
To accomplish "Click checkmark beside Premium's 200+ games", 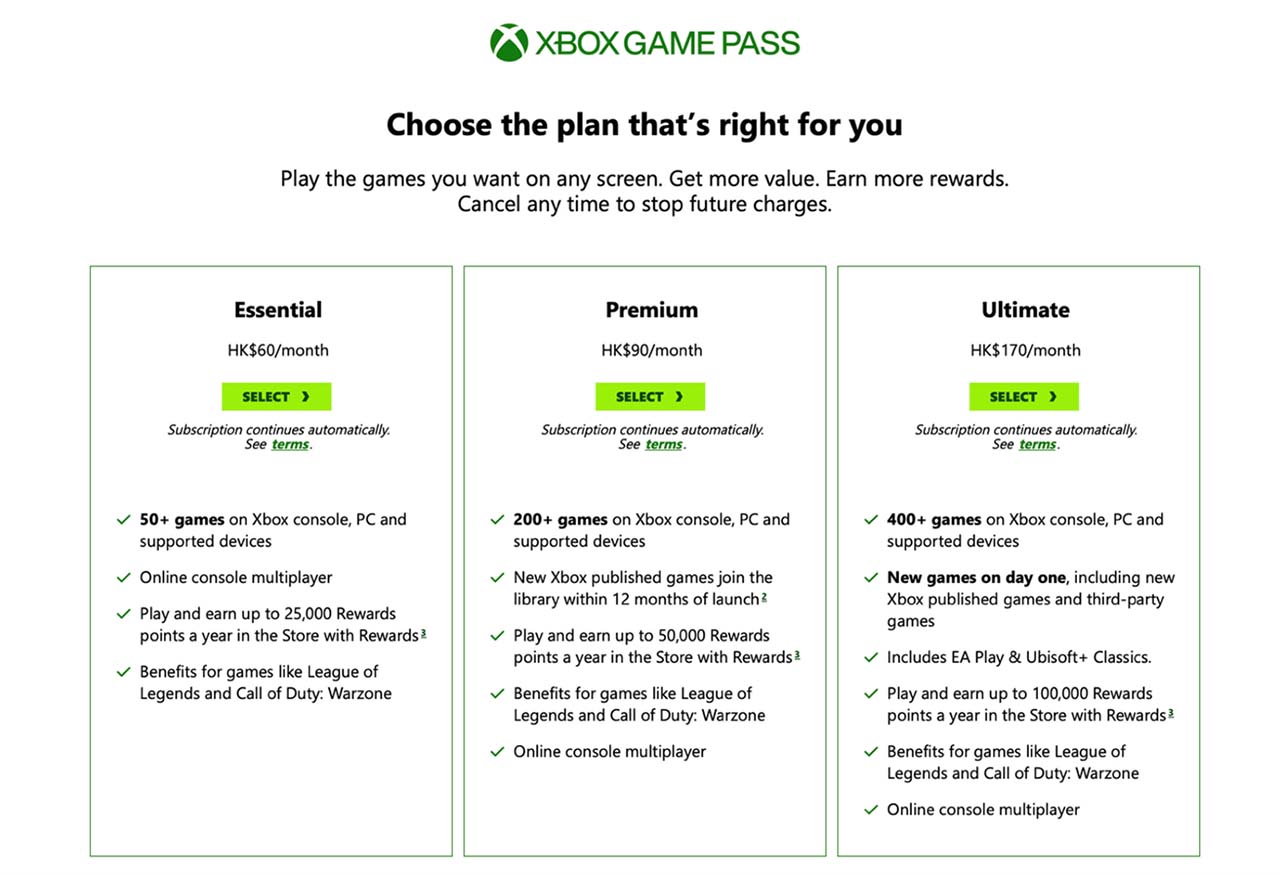I will pyautogui.click(x=497, y=520).
